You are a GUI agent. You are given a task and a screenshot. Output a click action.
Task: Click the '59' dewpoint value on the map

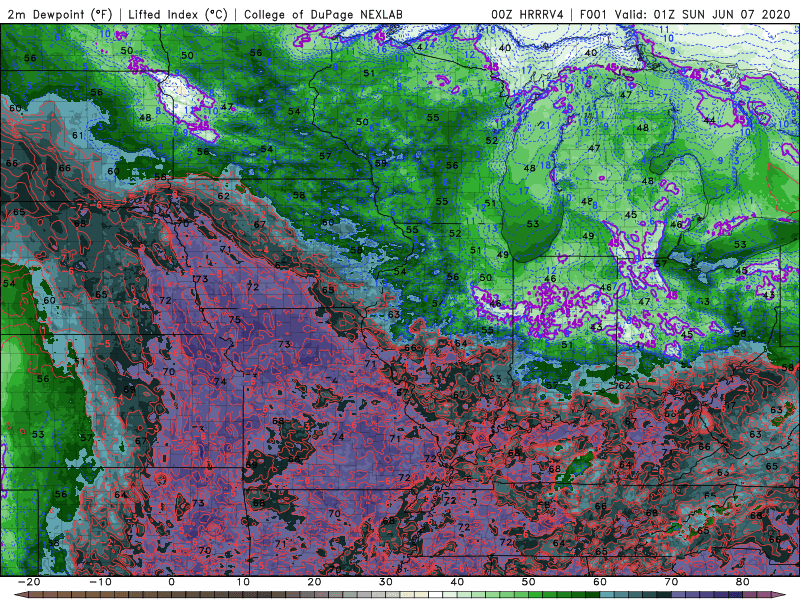[x=381, y=163]
